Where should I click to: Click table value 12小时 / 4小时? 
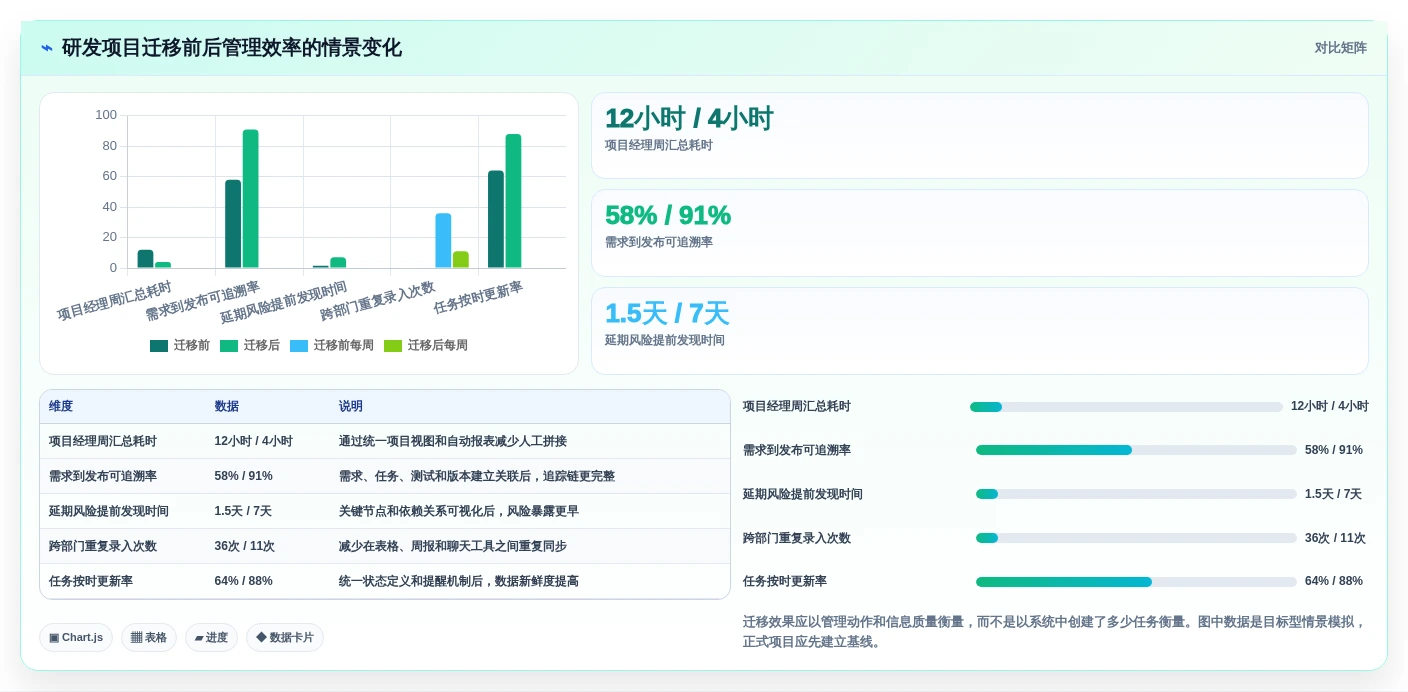[x=254, y=442]
